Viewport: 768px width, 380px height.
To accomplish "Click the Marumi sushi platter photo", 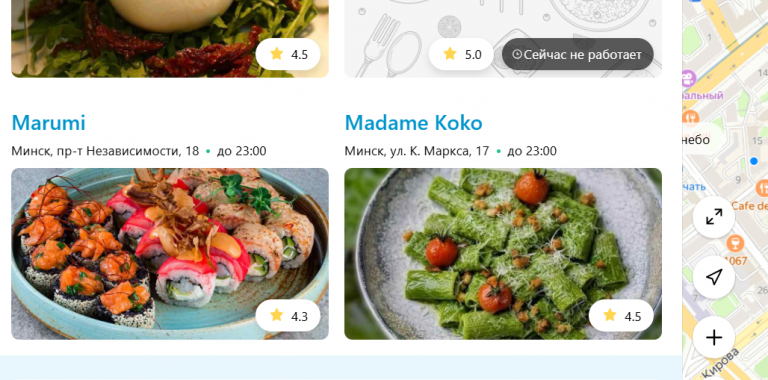I will (170, 254).
